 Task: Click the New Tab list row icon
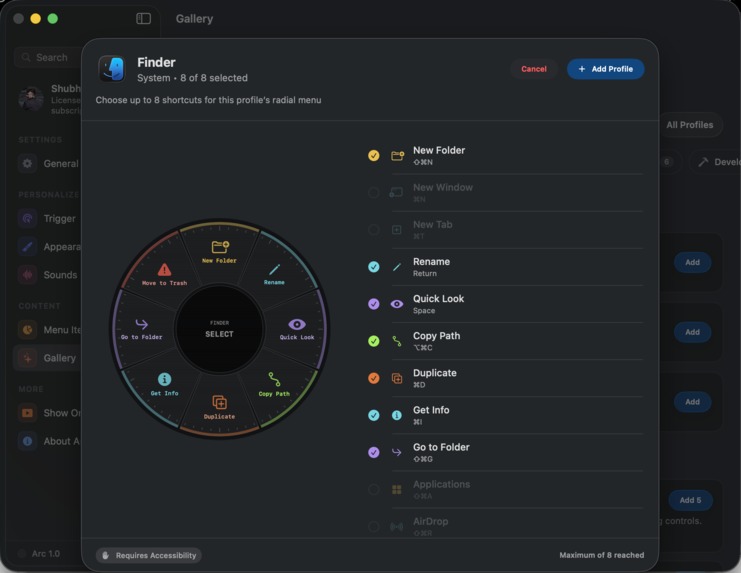[x=396, y=230]
